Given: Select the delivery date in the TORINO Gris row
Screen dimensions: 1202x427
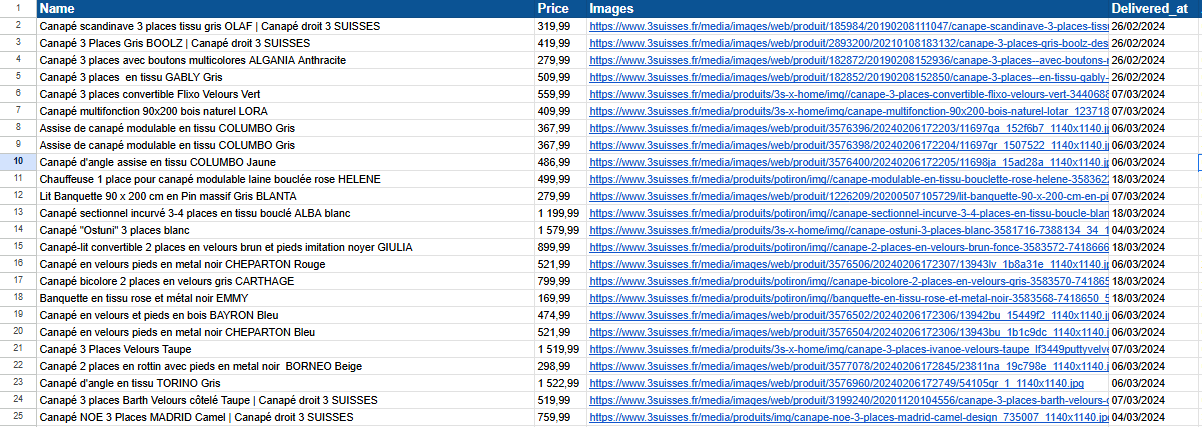Looking at the screenshot, I should (1154, 383).
